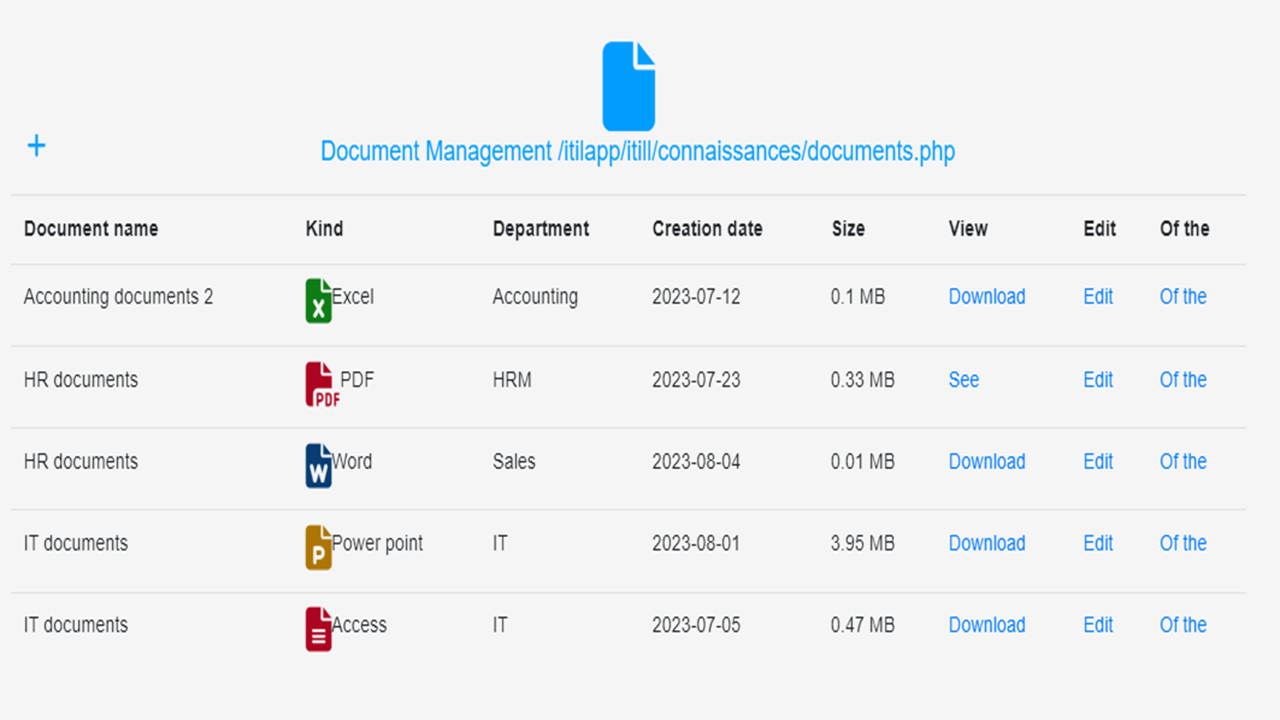
Task: Download the Accounting documents 2 file
Action: pyautogui.click(x=986, y=297)
